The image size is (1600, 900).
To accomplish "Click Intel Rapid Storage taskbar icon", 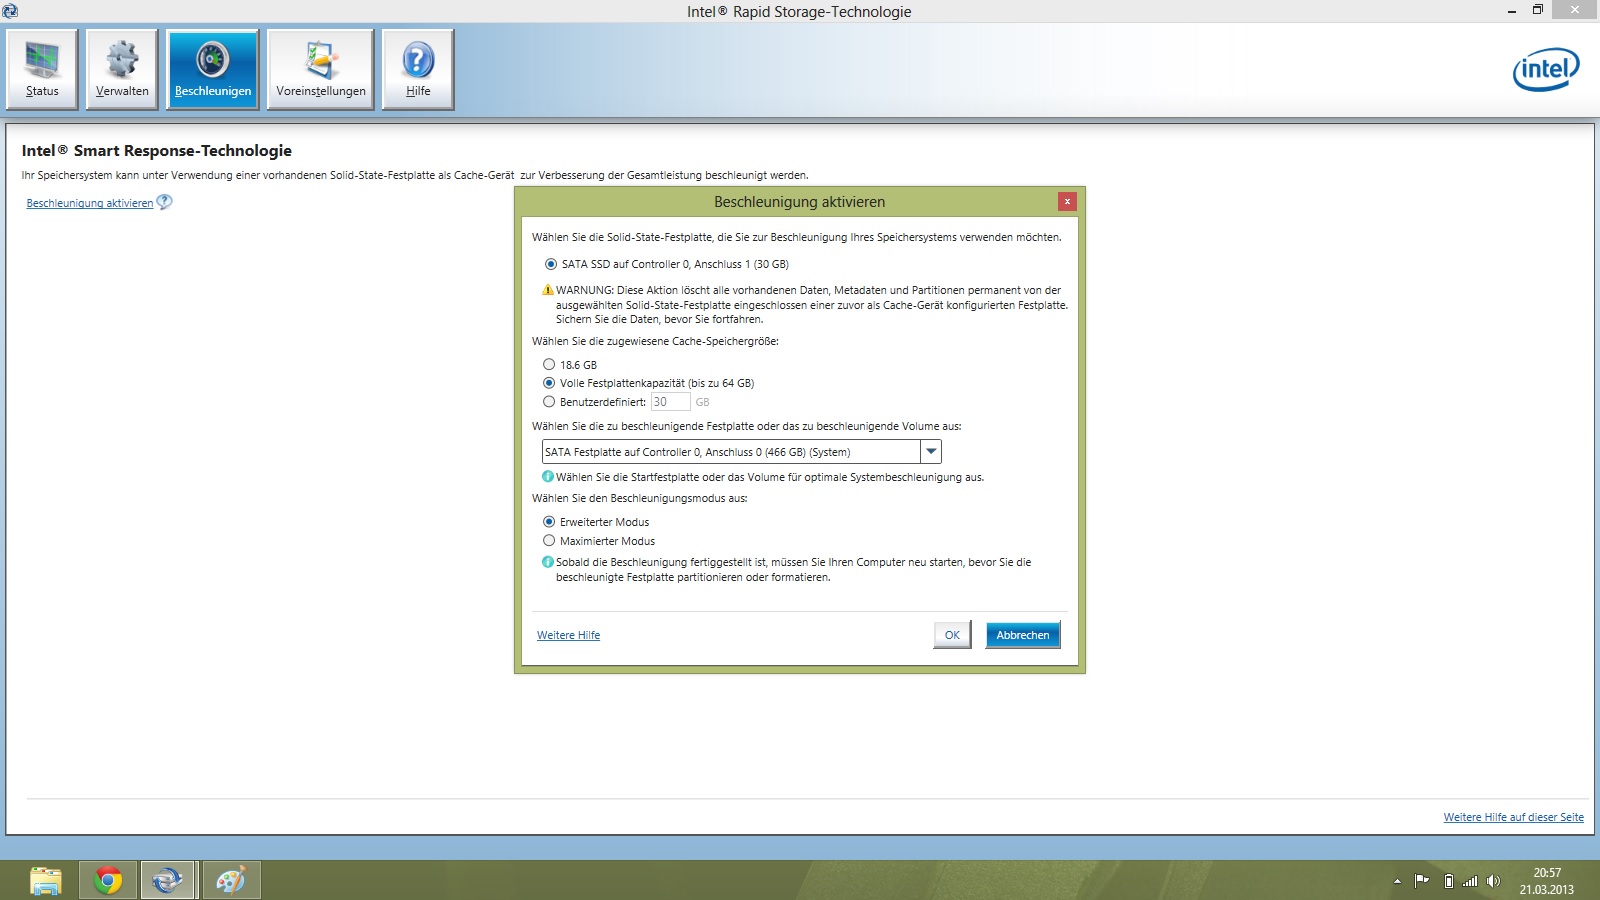I will pyautogui.click(x=168, y=881).
